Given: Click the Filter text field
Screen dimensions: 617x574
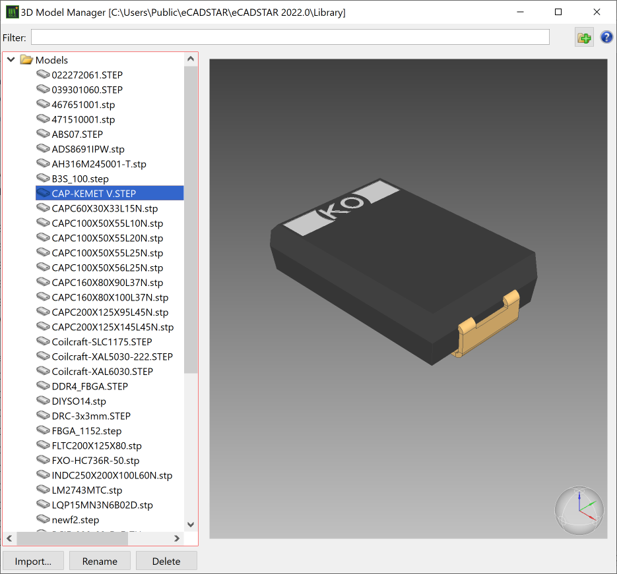Looking at the screenshot, I should 290,37.
